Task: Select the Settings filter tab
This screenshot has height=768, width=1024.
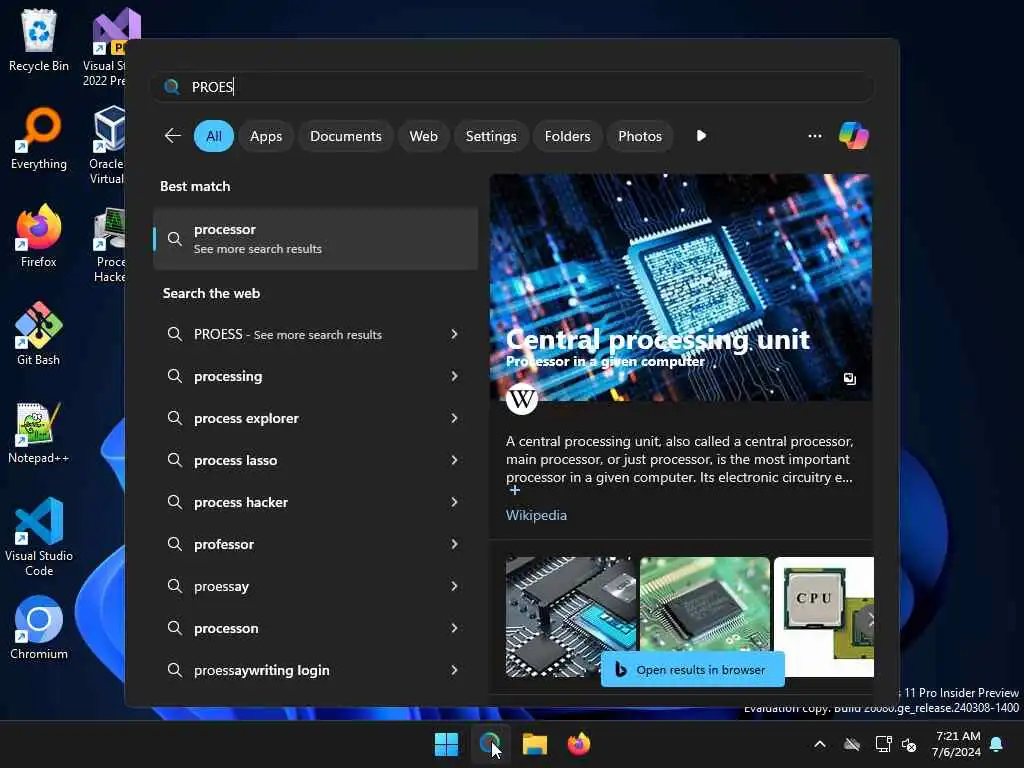Action: tap(490, 136)
